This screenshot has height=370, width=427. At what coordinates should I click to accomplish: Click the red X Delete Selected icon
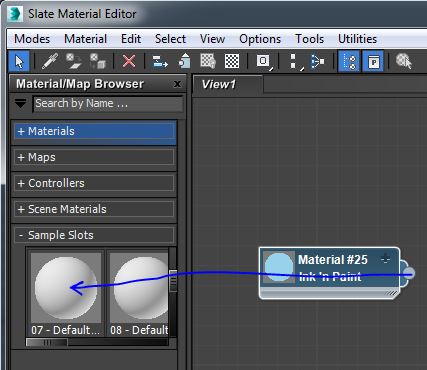[129, 62]
